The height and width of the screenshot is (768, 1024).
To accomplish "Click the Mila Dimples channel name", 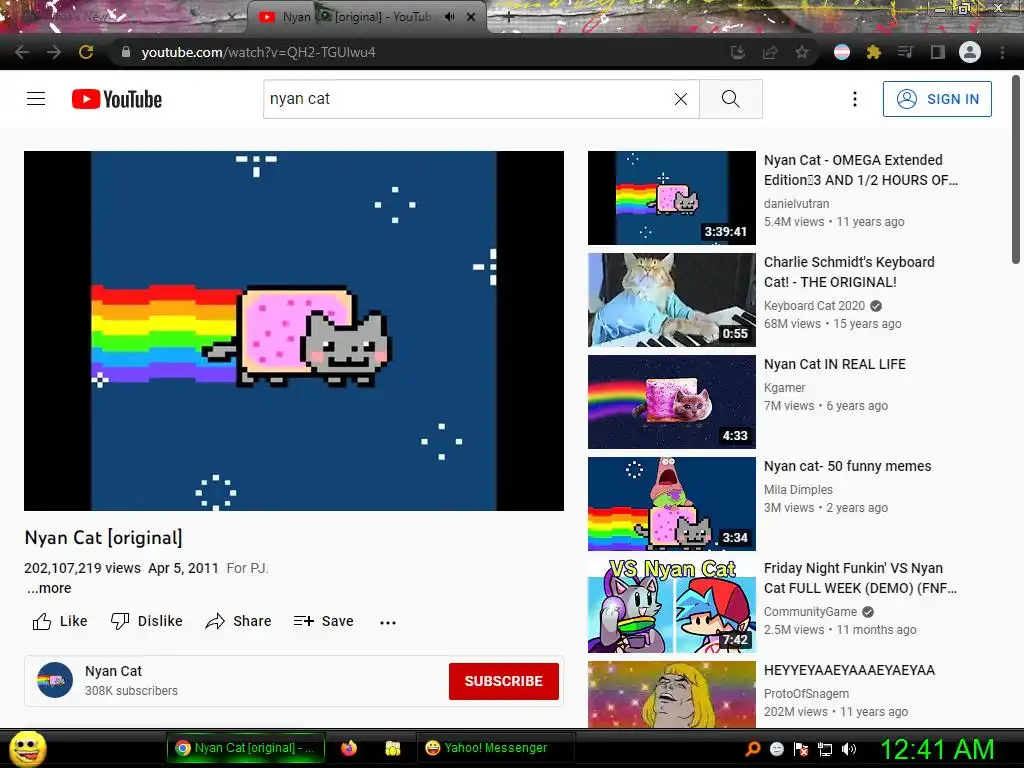I will click(798, 489).
